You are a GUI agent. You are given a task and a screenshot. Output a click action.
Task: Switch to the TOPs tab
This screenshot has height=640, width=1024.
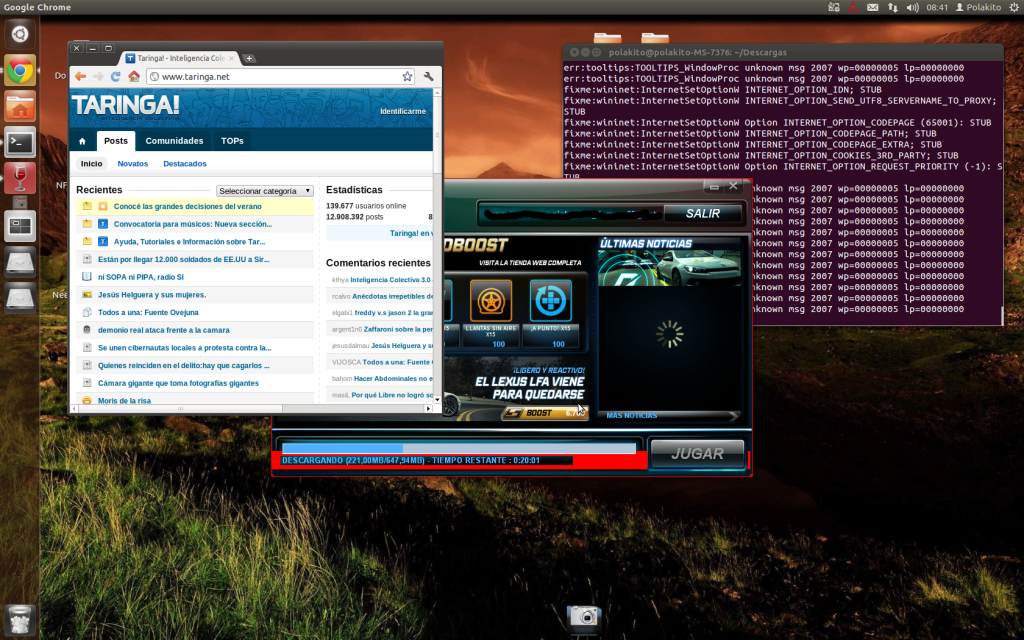coord(232,140)
